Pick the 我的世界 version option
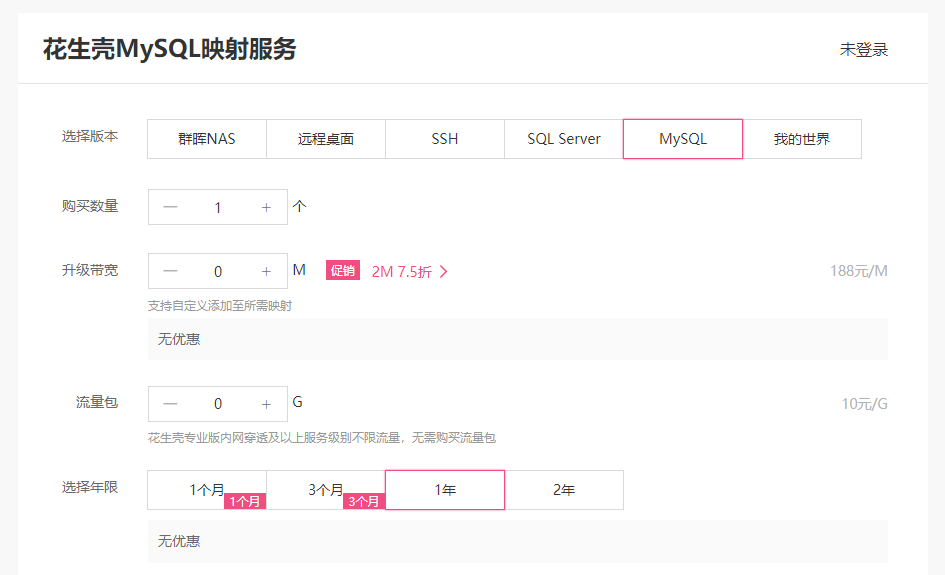945x575 pixels. (x=802, y=139)
